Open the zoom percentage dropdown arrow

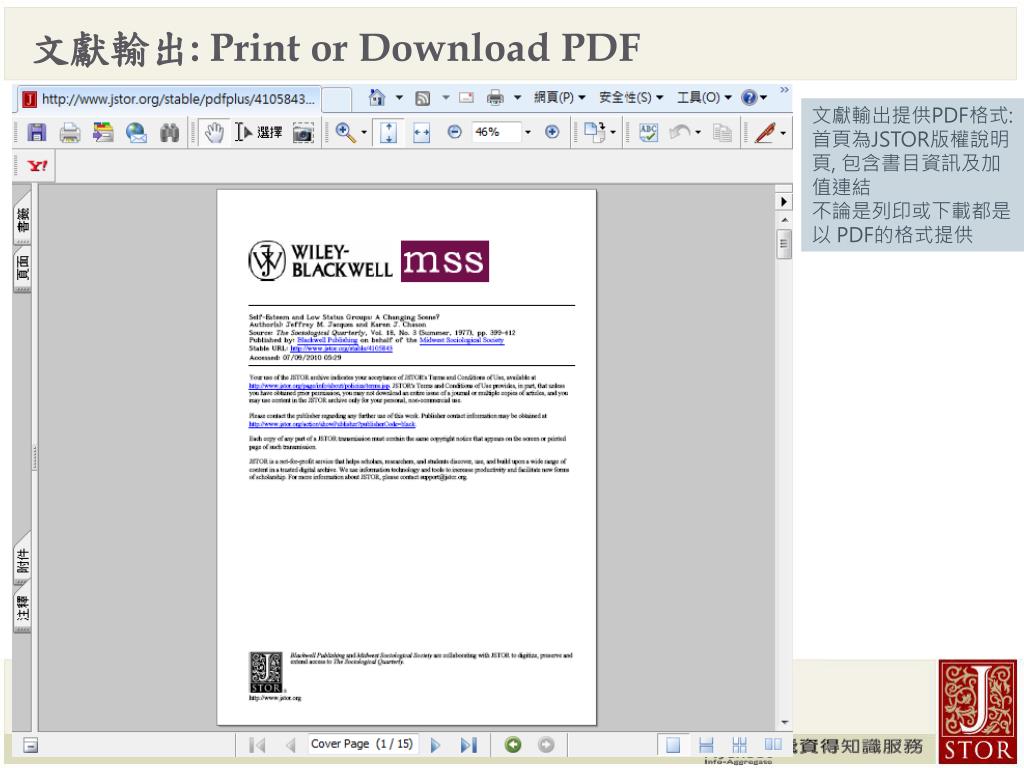[x=528, y=133]
